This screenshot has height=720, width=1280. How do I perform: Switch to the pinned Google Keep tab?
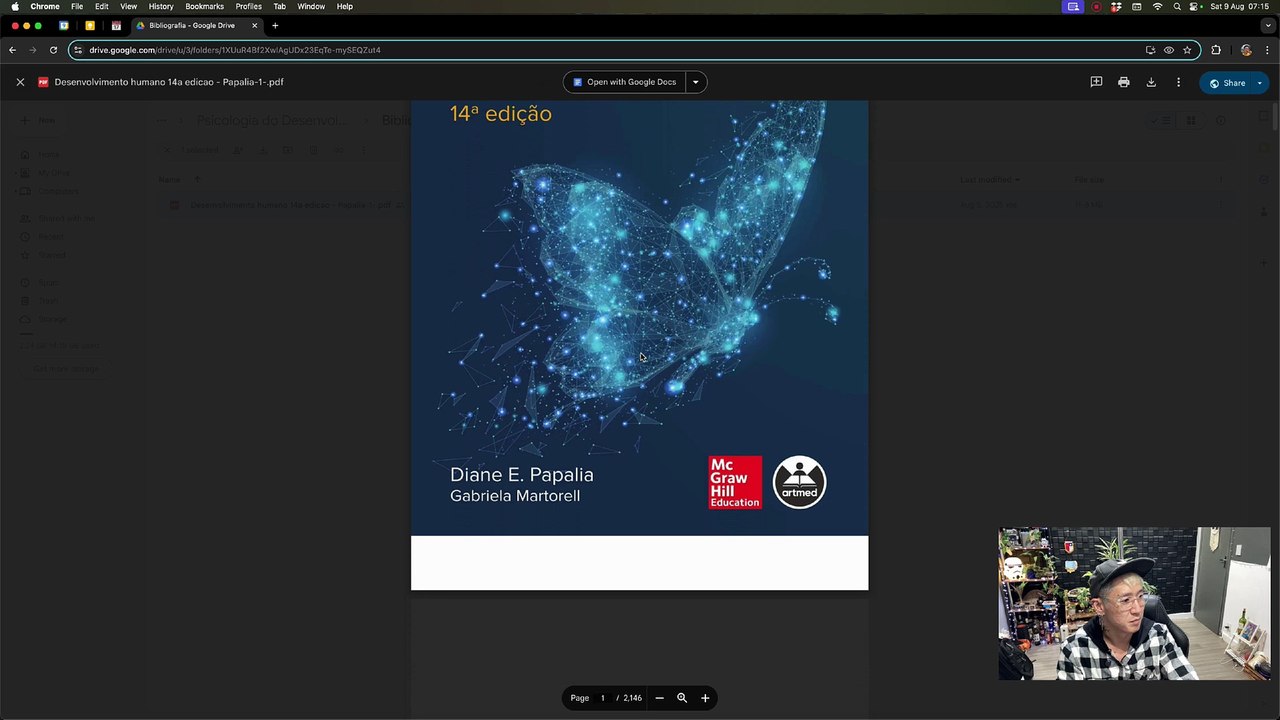(90, 26)
